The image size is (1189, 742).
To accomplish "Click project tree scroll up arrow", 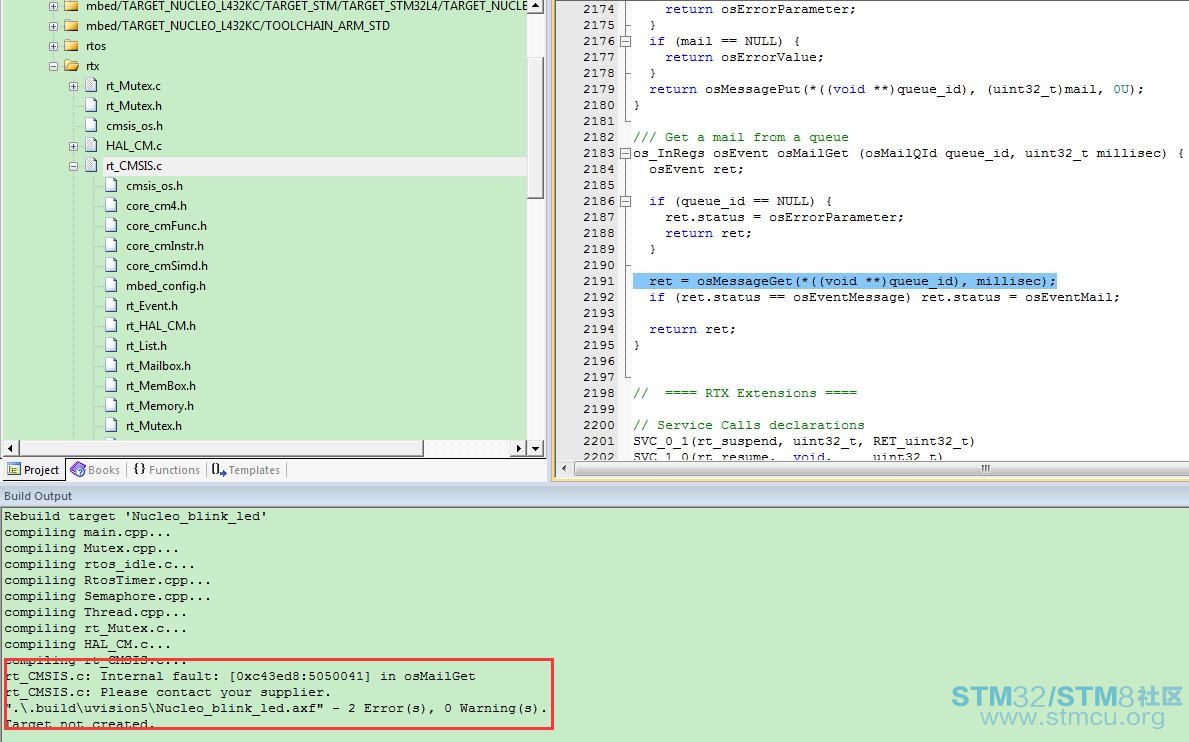I will coord(535,6).
